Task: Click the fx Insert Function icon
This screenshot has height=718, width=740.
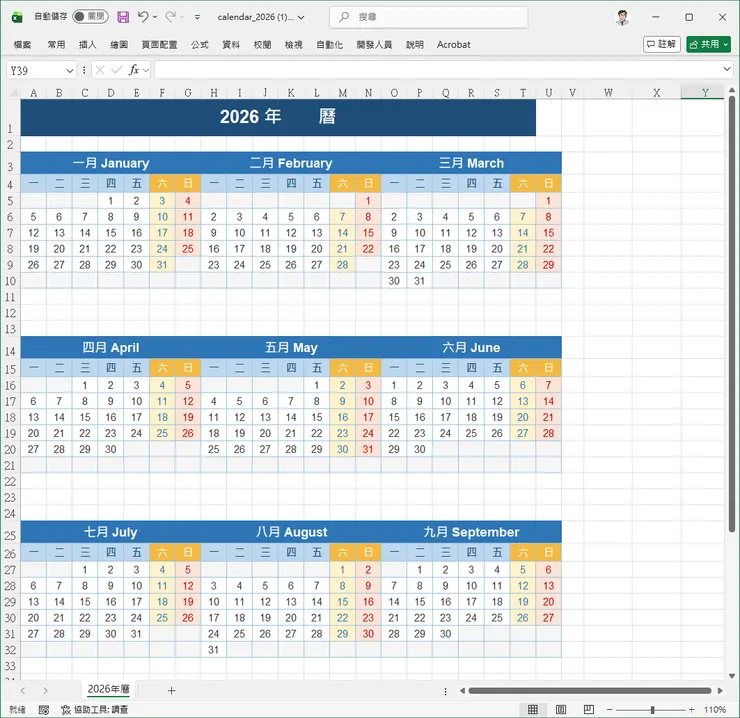Action: pyautogui.click(x=134, y=70)
